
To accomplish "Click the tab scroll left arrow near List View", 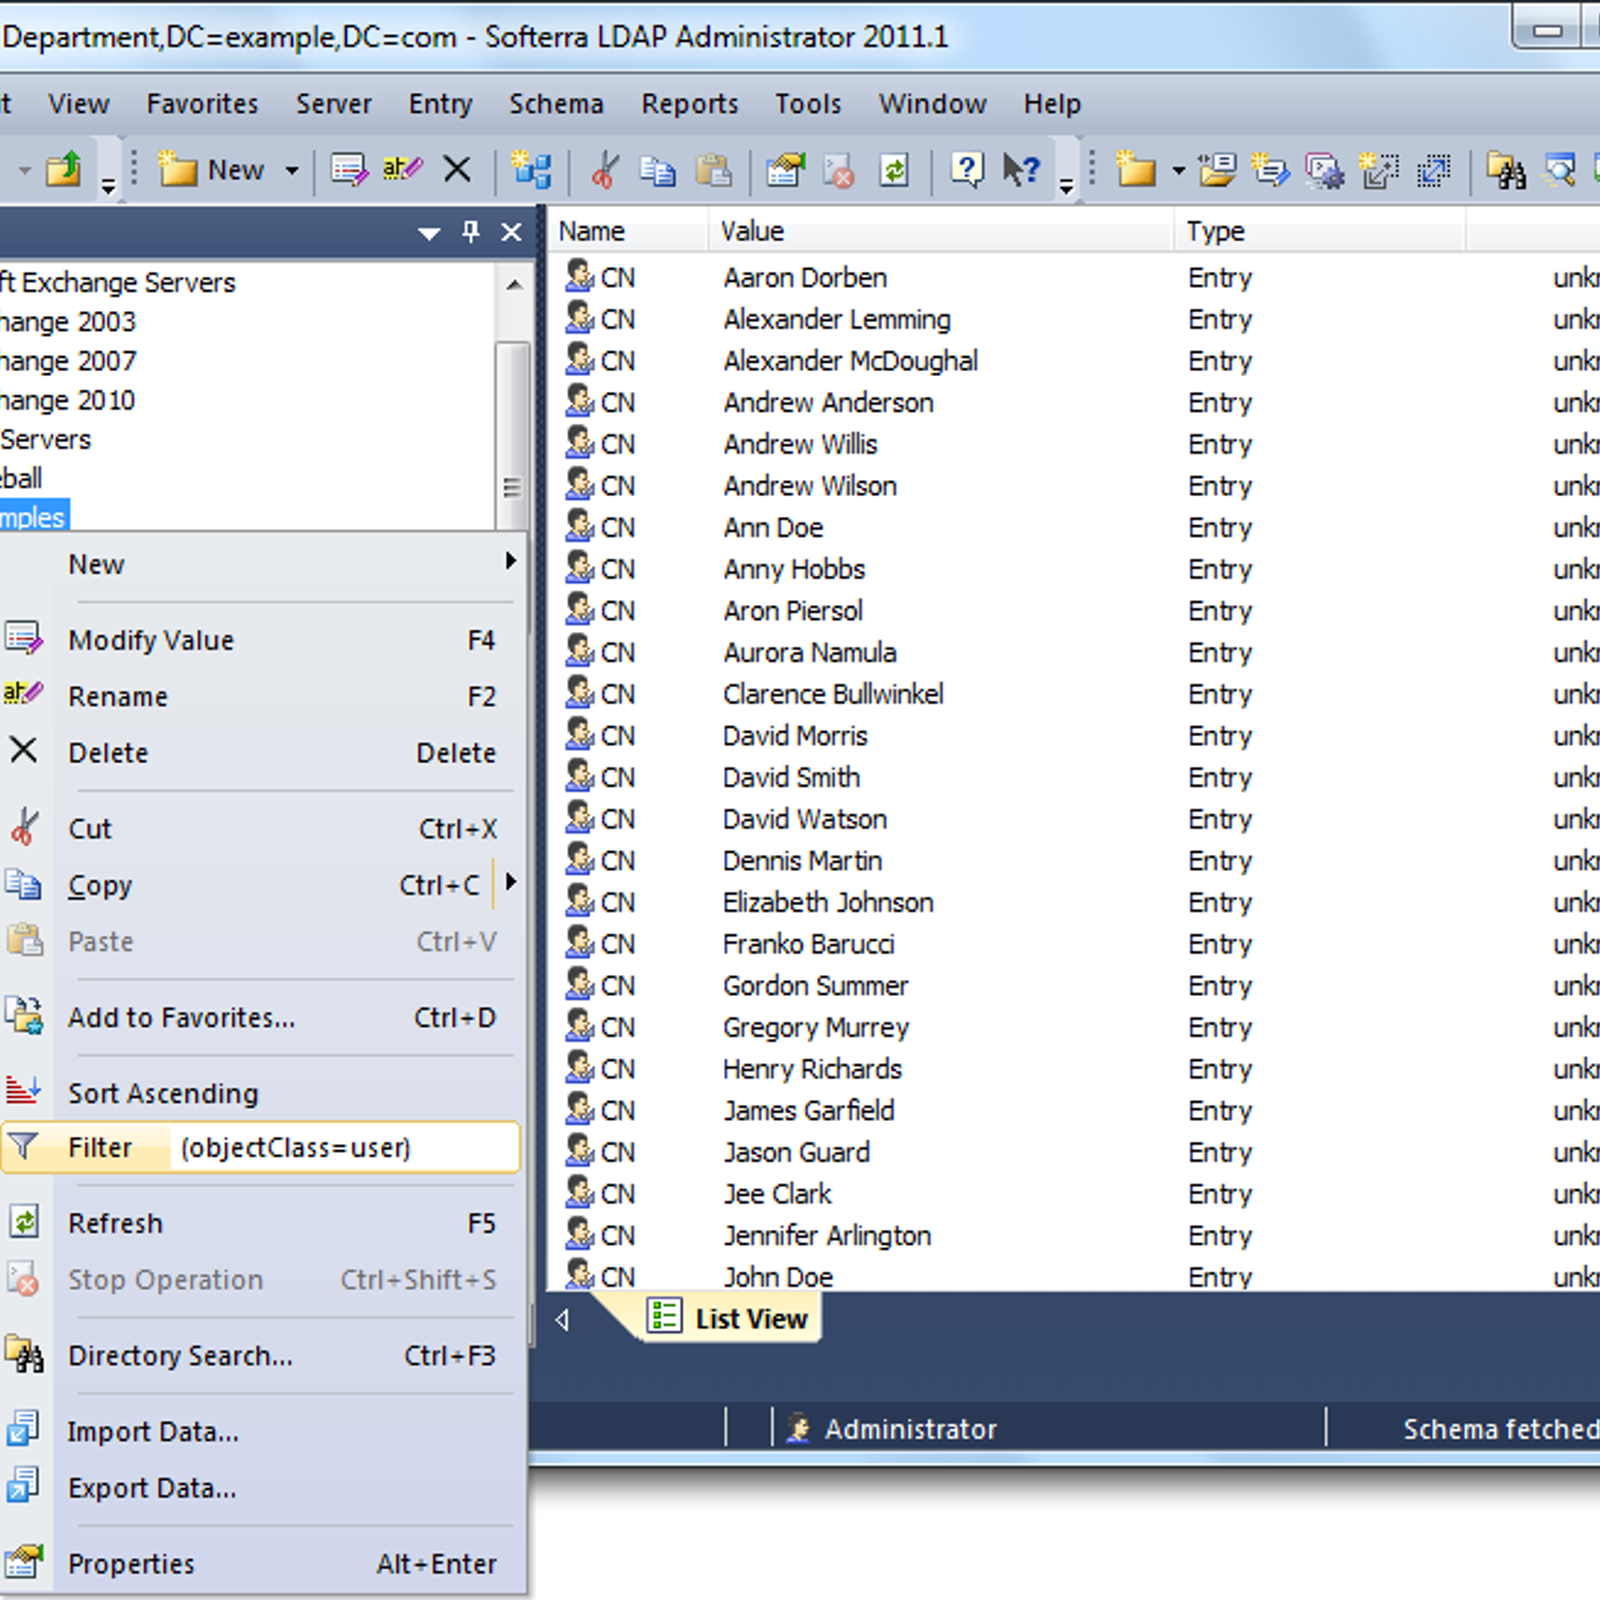I will point(562,1320).
